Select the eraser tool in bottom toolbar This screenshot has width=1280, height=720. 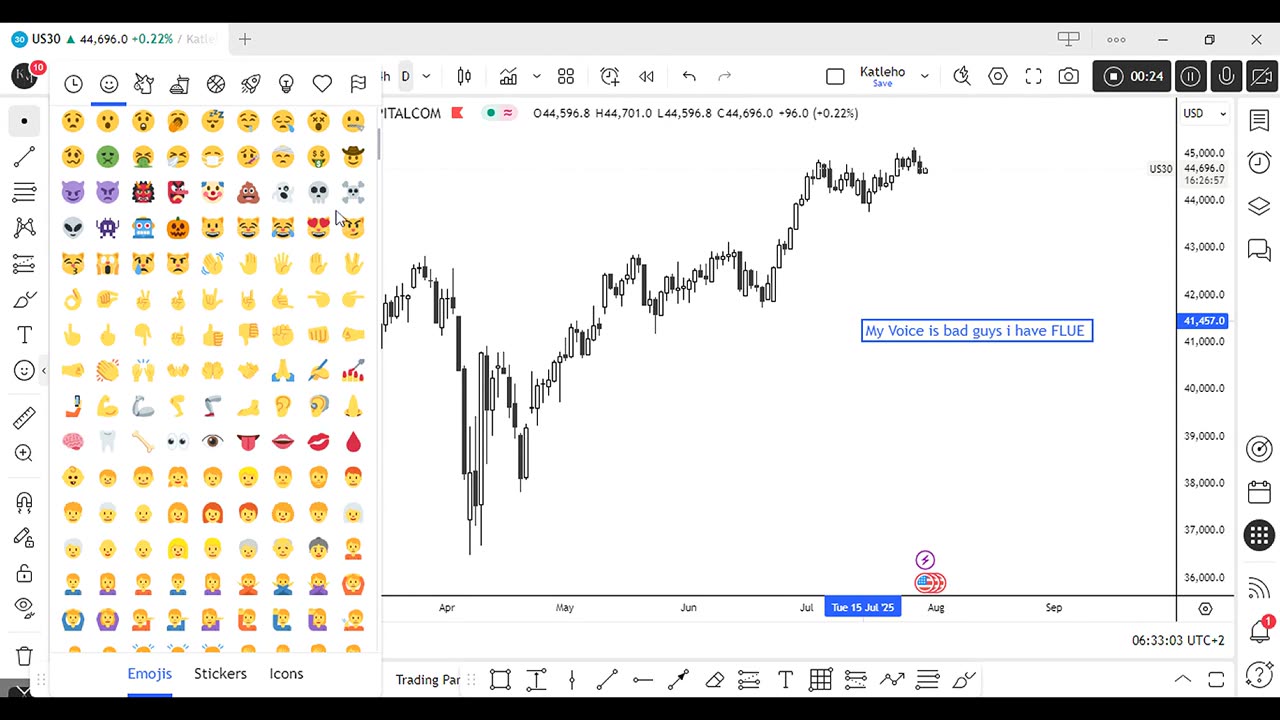tap(714, 680)
